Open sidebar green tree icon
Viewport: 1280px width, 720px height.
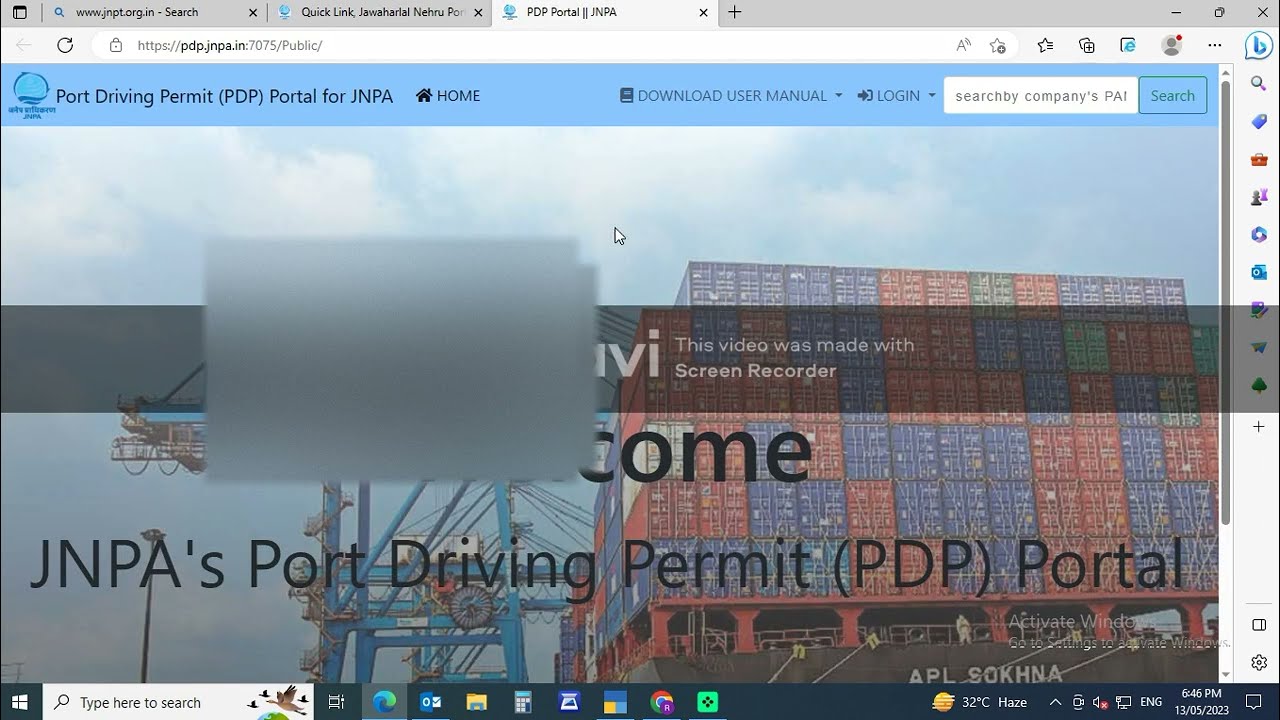tap(1259, 385)
